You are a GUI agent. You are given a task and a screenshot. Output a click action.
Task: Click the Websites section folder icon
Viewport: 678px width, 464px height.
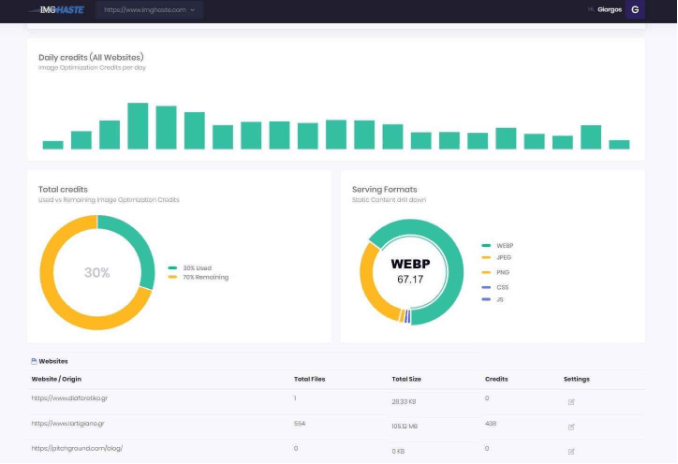click(34, 361)
